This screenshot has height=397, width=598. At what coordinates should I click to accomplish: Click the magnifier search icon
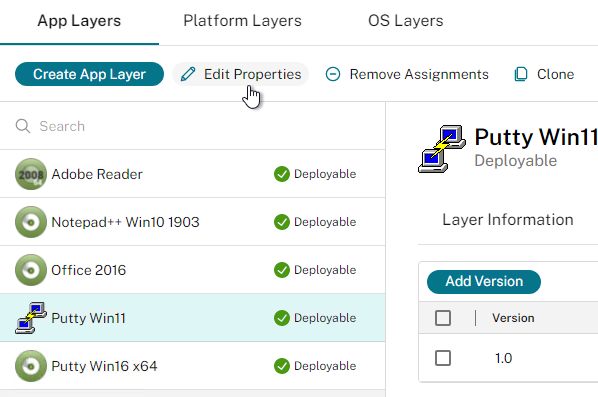click(x=23, y=126)
